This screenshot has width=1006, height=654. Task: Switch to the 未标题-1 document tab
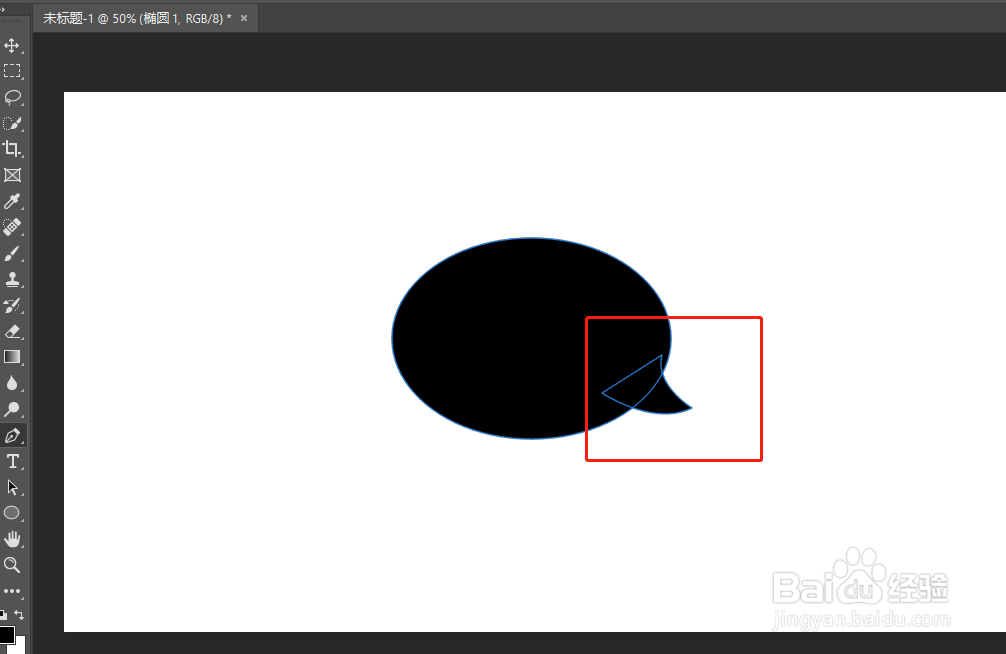coord(137,19)
